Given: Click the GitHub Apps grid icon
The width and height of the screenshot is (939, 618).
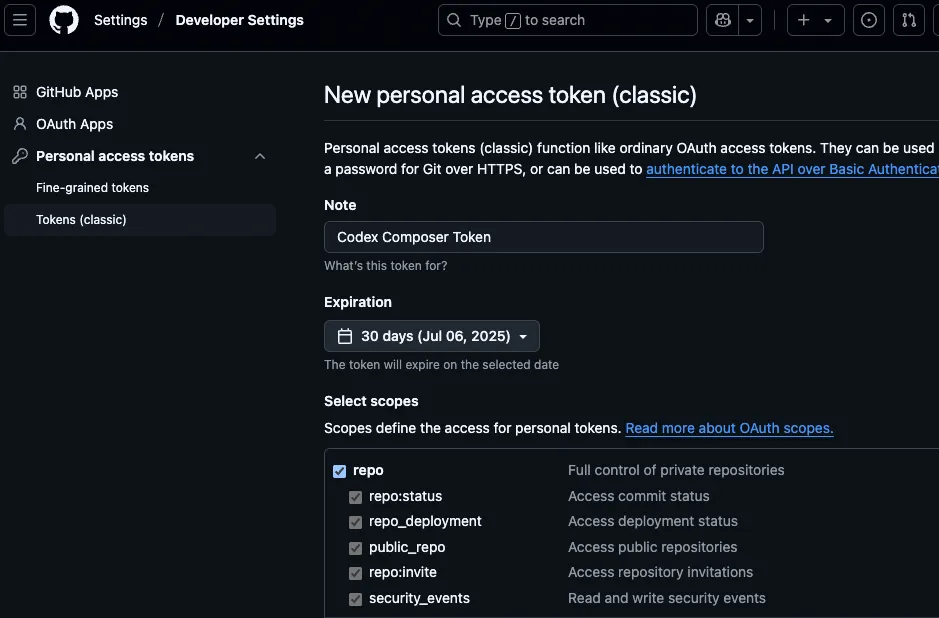Looking at the screenshot, I should pyautogui.click(x=20, y=92).
